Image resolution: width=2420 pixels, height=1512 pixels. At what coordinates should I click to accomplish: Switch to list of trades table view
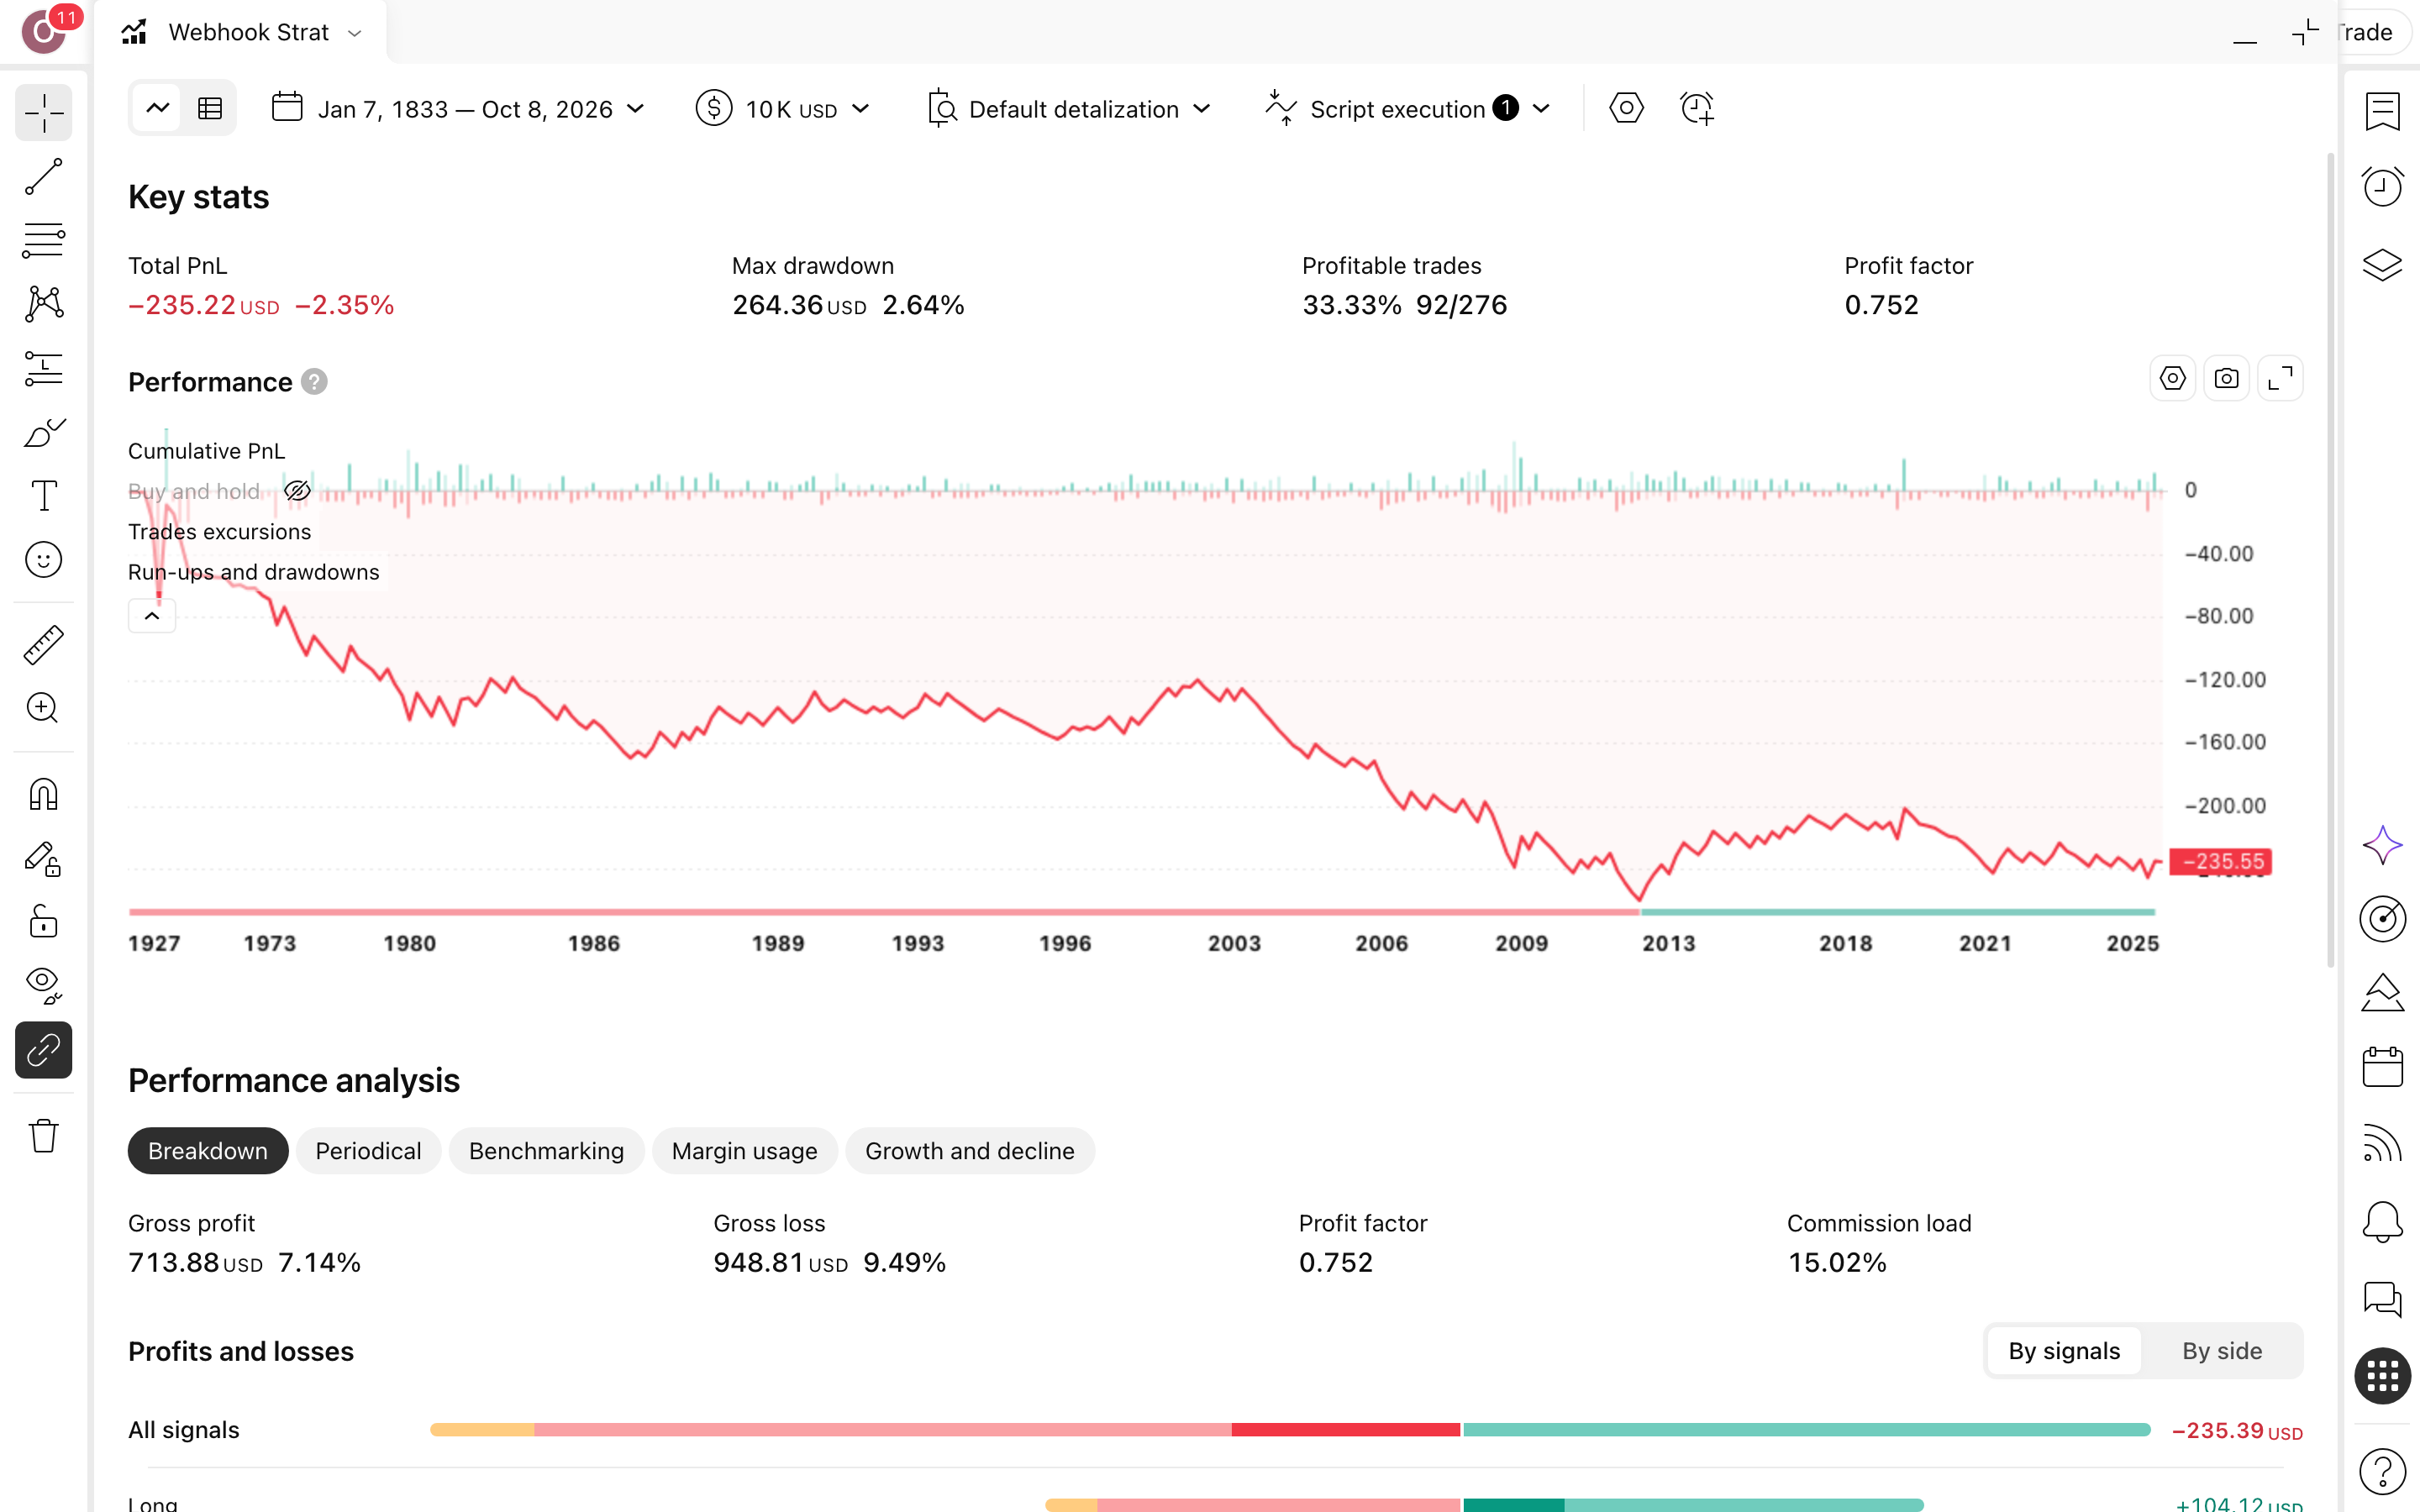tap(210, 108)
